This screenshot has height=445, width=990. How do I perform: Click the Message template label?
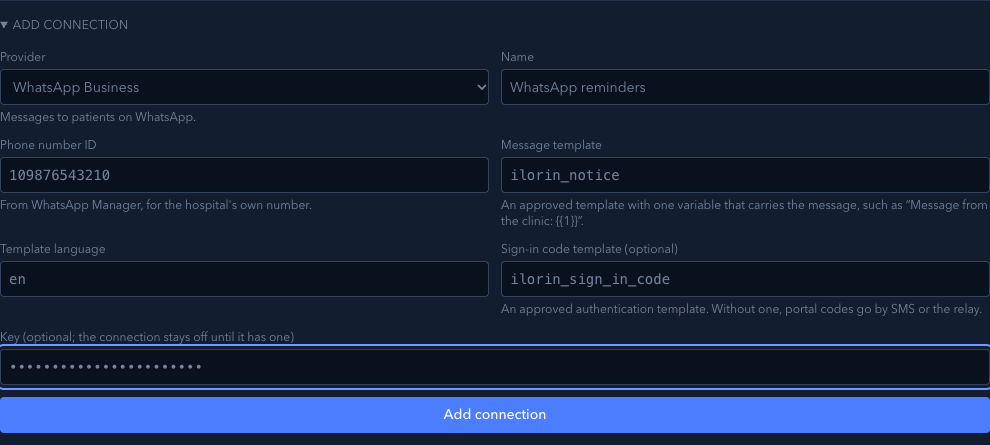551,145
